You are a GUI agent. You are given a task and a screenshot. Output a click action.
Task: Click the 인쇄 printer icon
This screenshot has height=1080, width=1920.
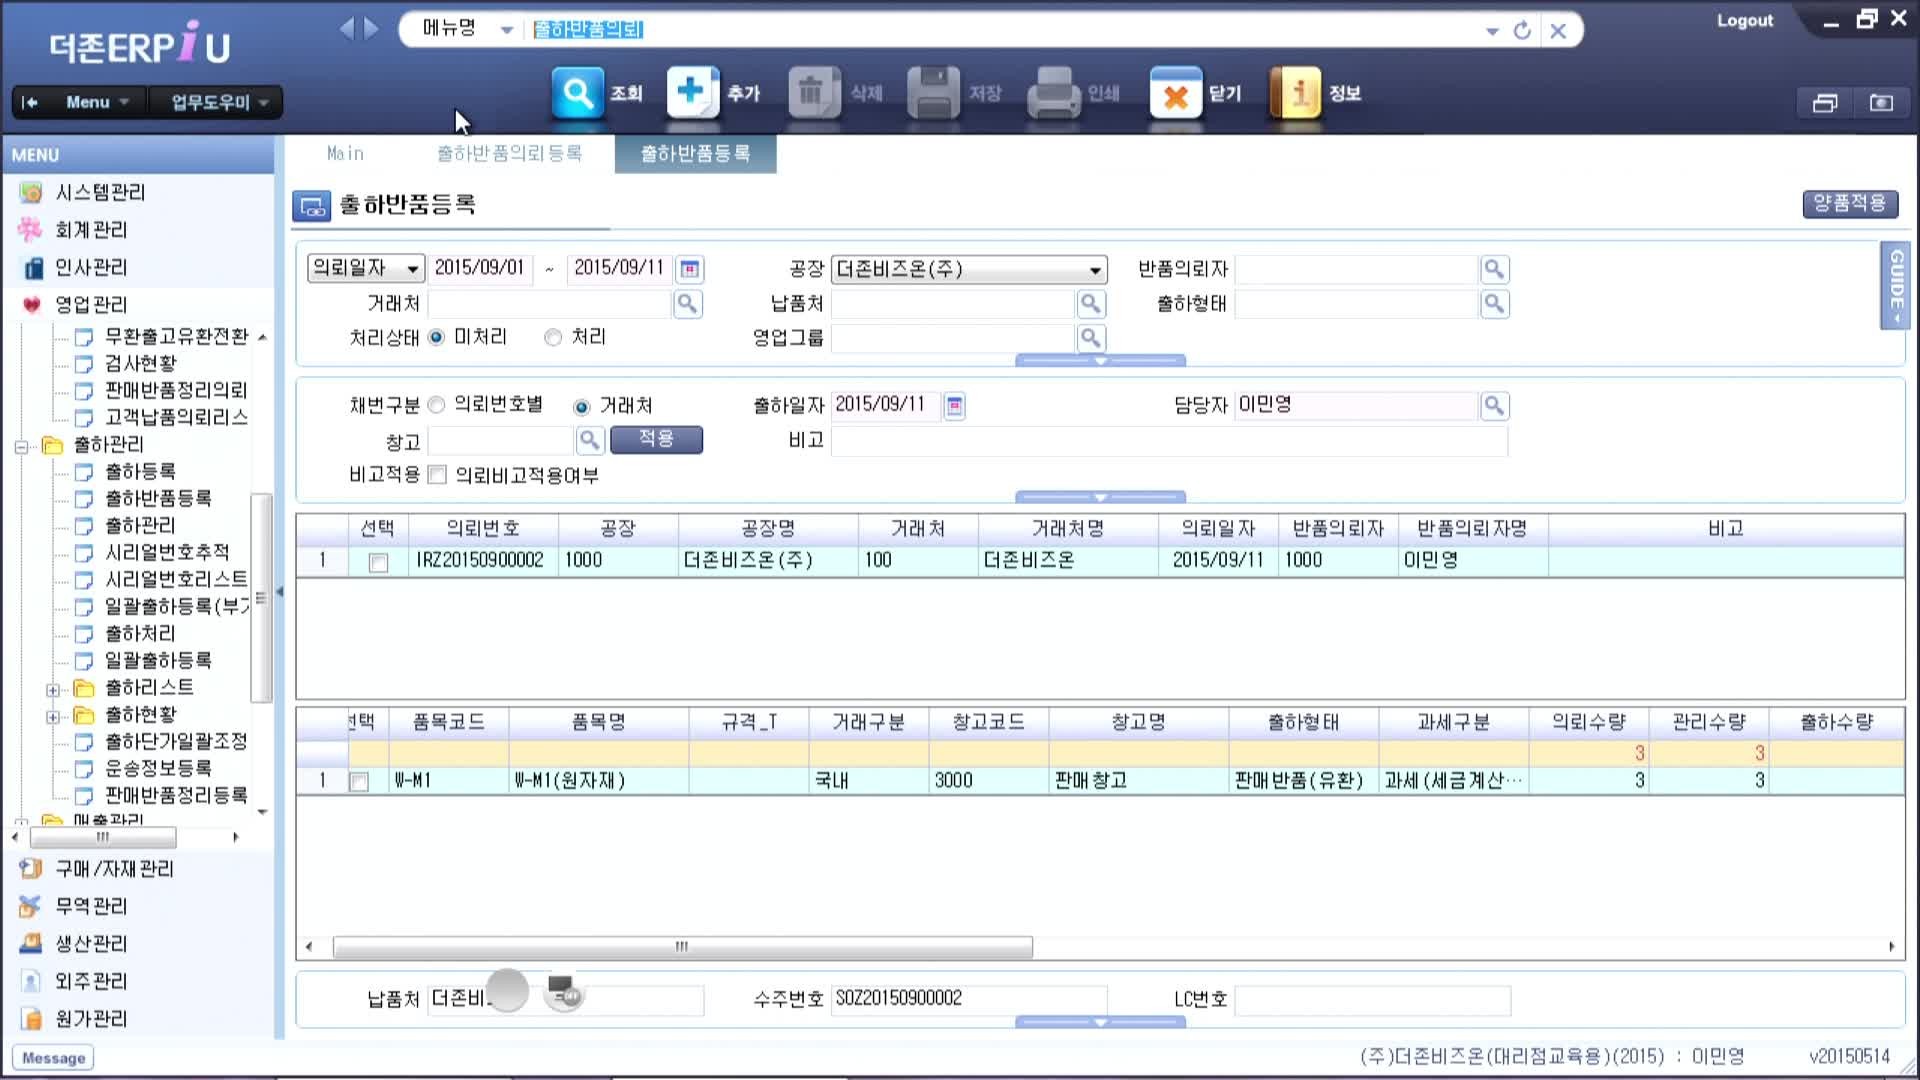click(1053, 93)
